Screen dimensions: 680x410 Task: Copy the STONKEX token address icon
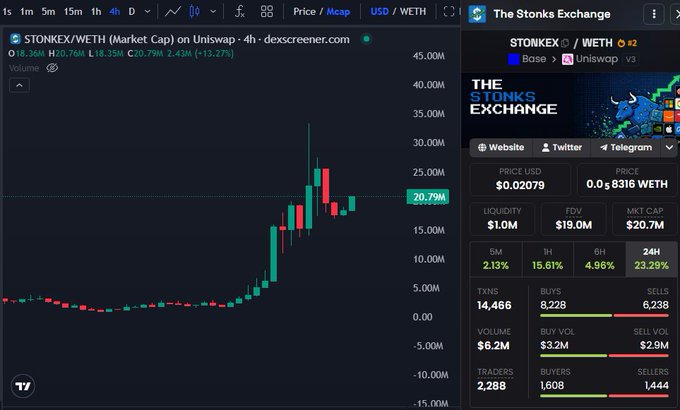pyautogui.click(x=565, y=43)
